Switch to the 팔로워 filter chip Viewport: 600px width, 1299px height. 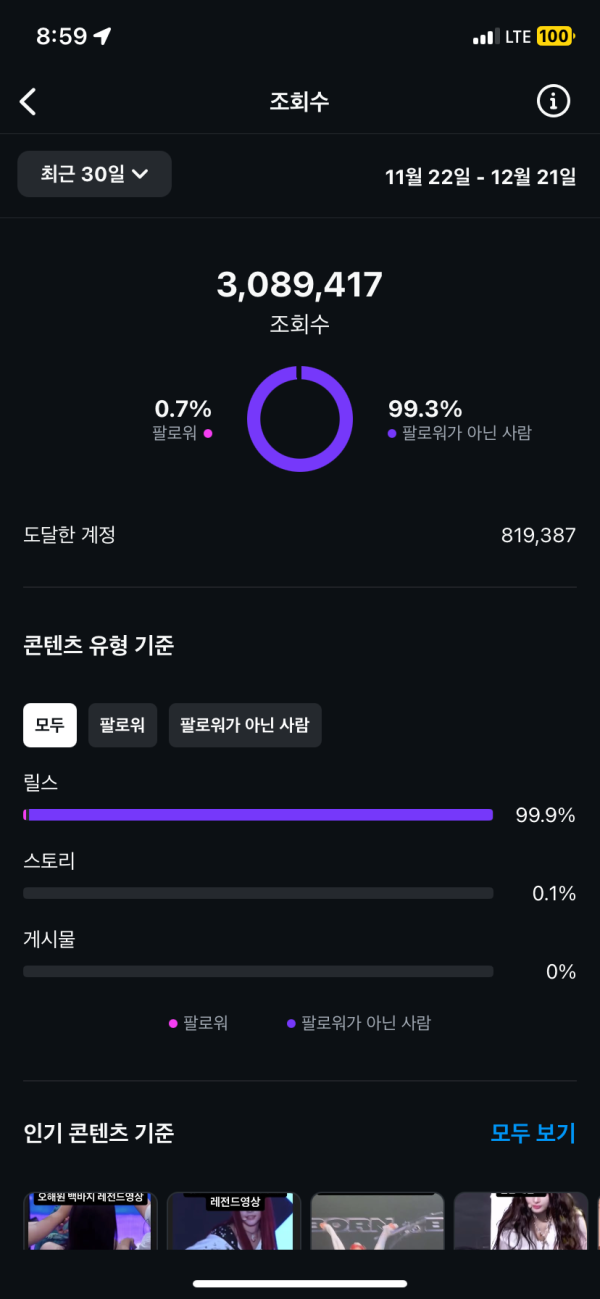(x=123, y=725)
